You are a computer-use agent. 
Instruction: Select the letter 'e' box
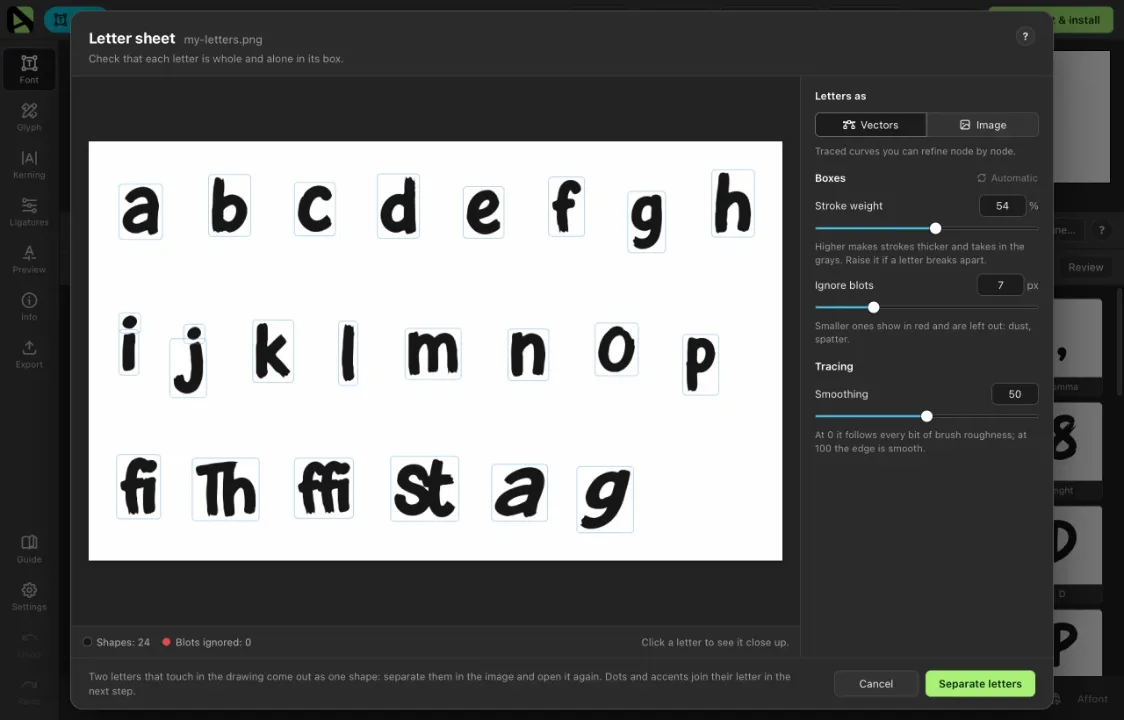click(x=483, y=212)
